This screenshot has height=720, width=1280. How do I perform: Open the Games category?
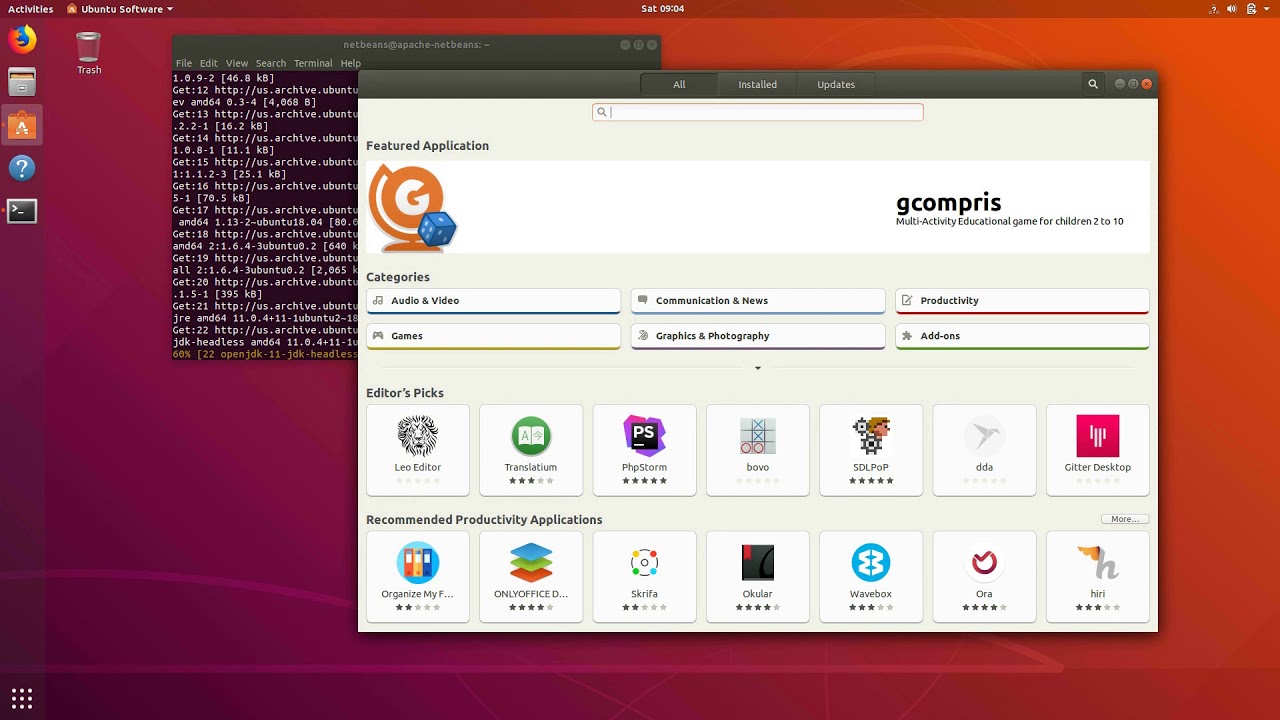coord(494,336)
